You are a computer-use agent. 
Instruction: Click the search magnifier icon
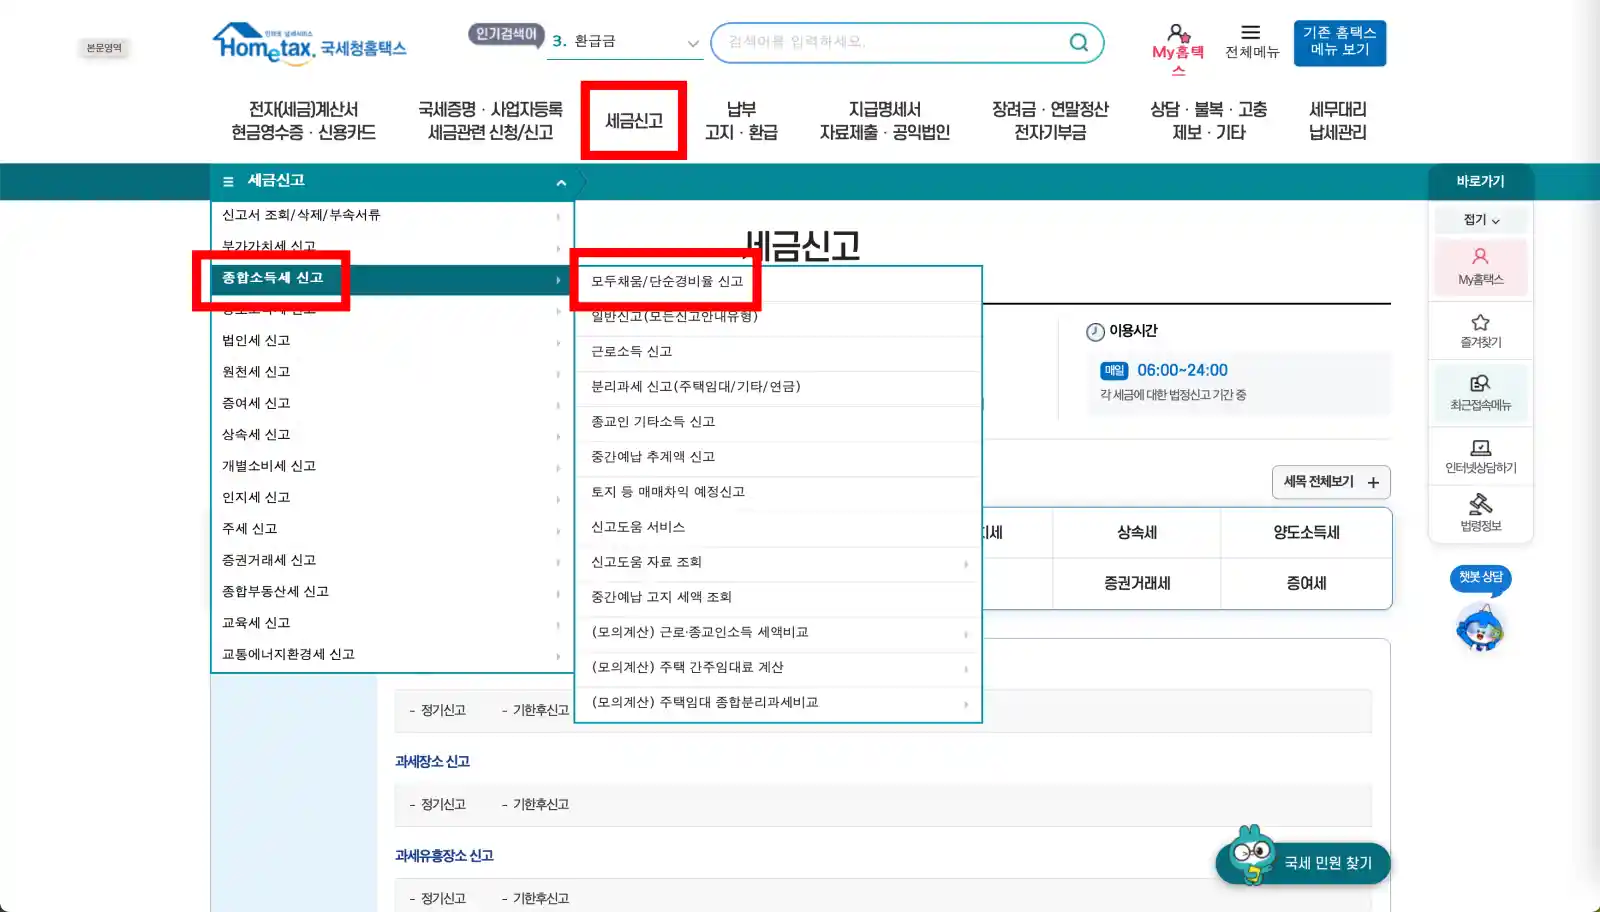click(1078, 43)
